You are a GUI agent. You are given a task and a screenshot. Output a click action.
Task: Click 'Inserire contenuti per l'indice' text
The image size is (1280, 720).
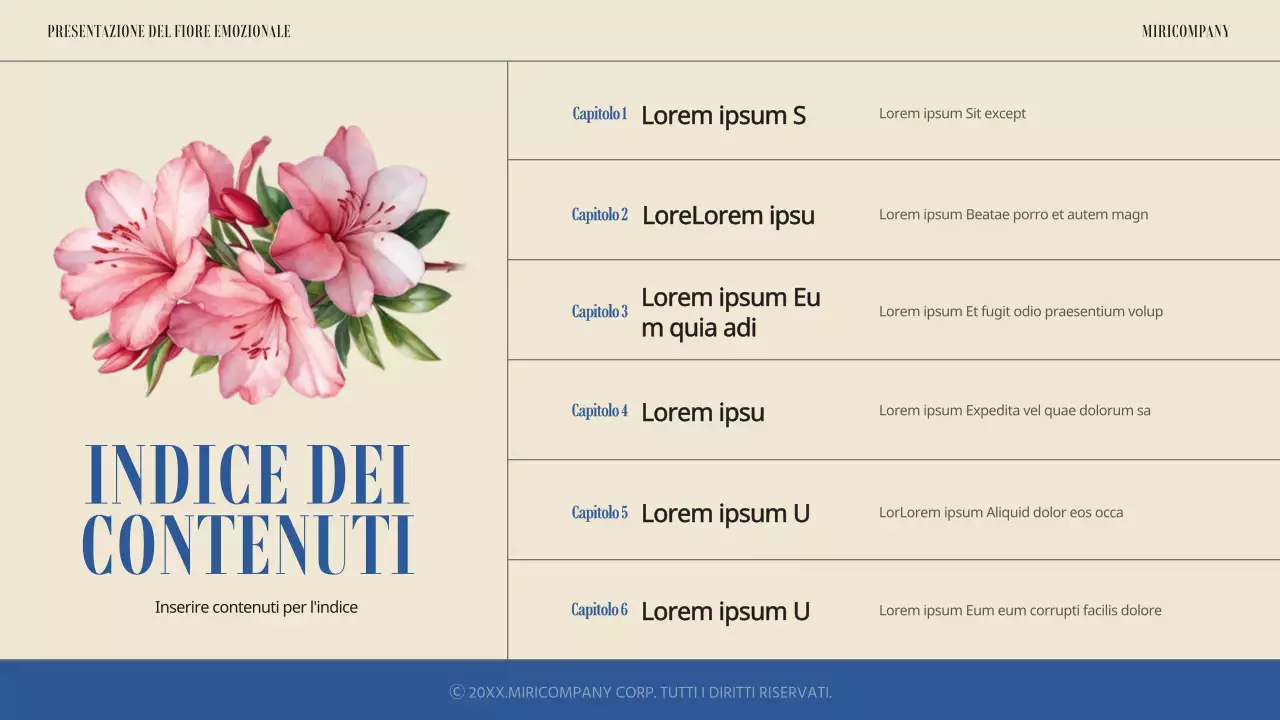pyautogui.click(x=256, y=606)
